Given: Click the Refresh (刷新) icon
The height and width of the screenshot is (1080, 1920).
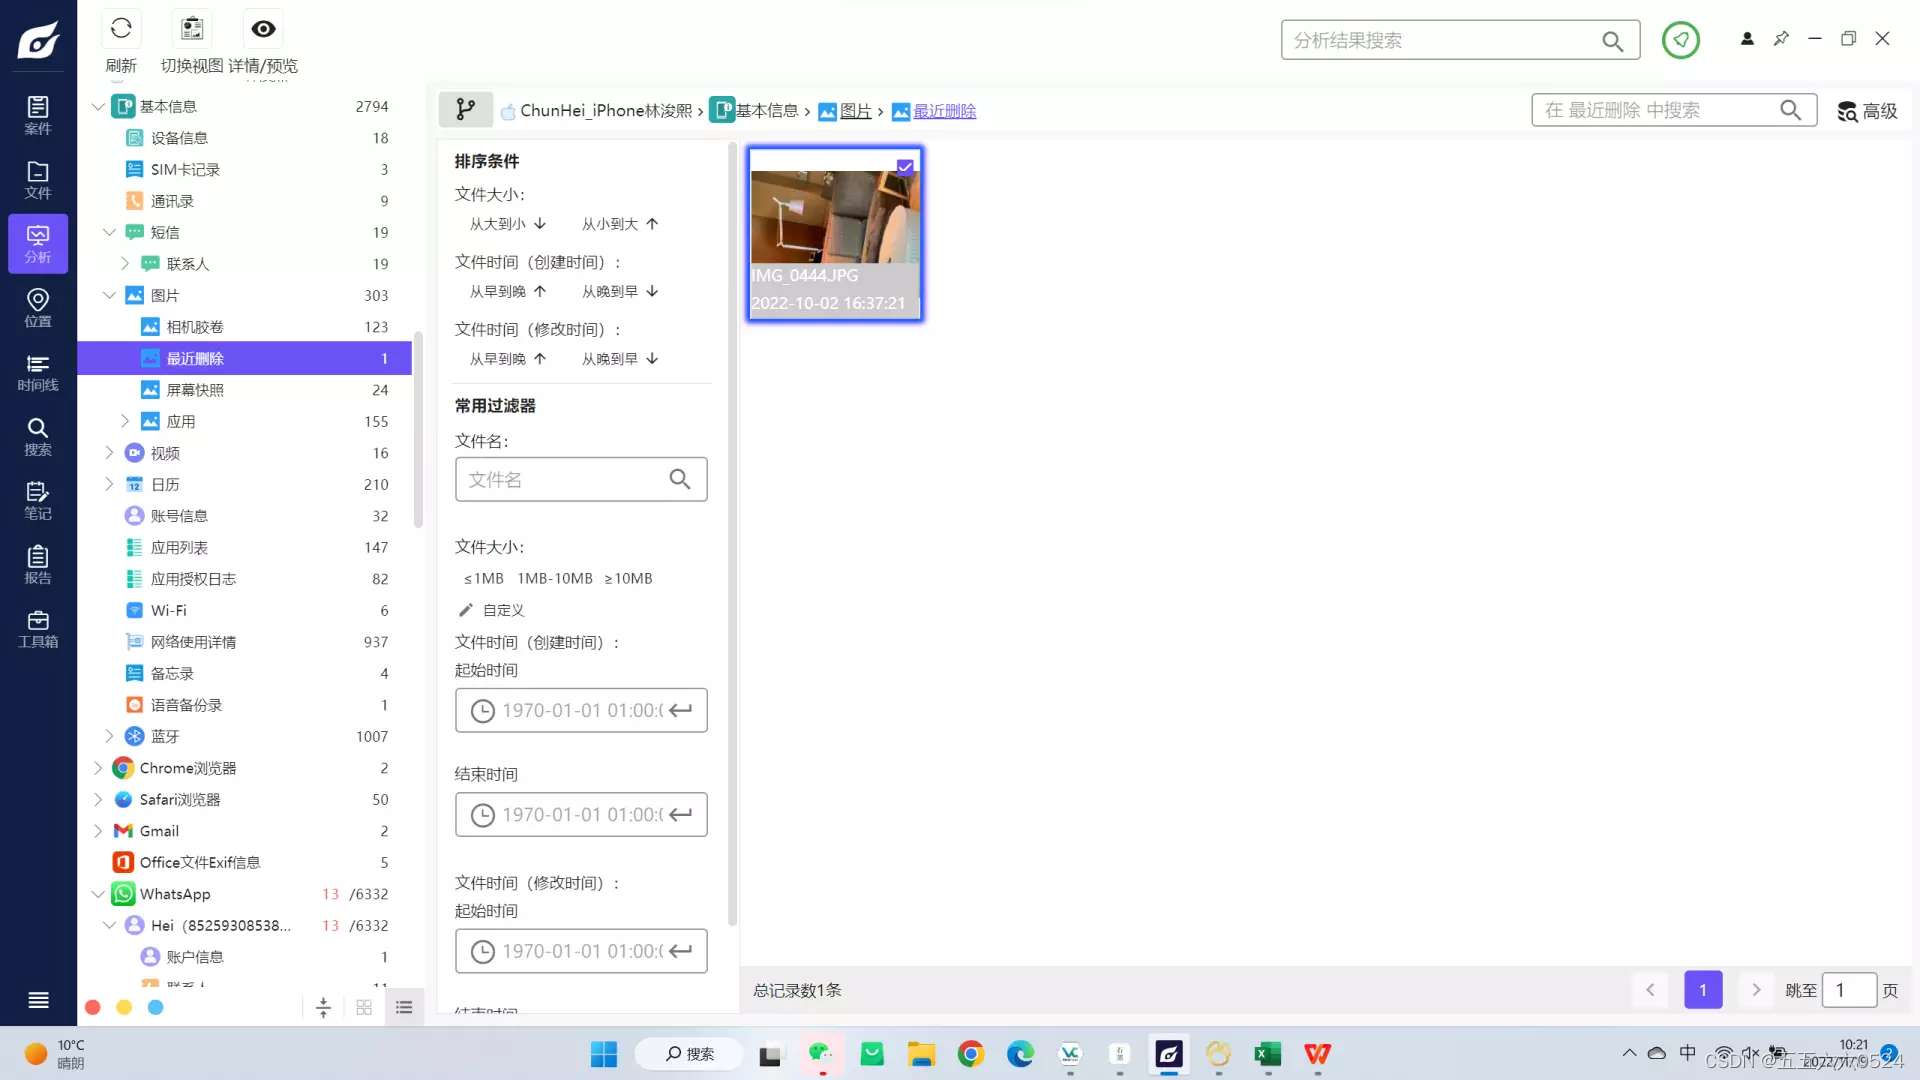Looking at the screenshot, I should click(x=121, y=29).
